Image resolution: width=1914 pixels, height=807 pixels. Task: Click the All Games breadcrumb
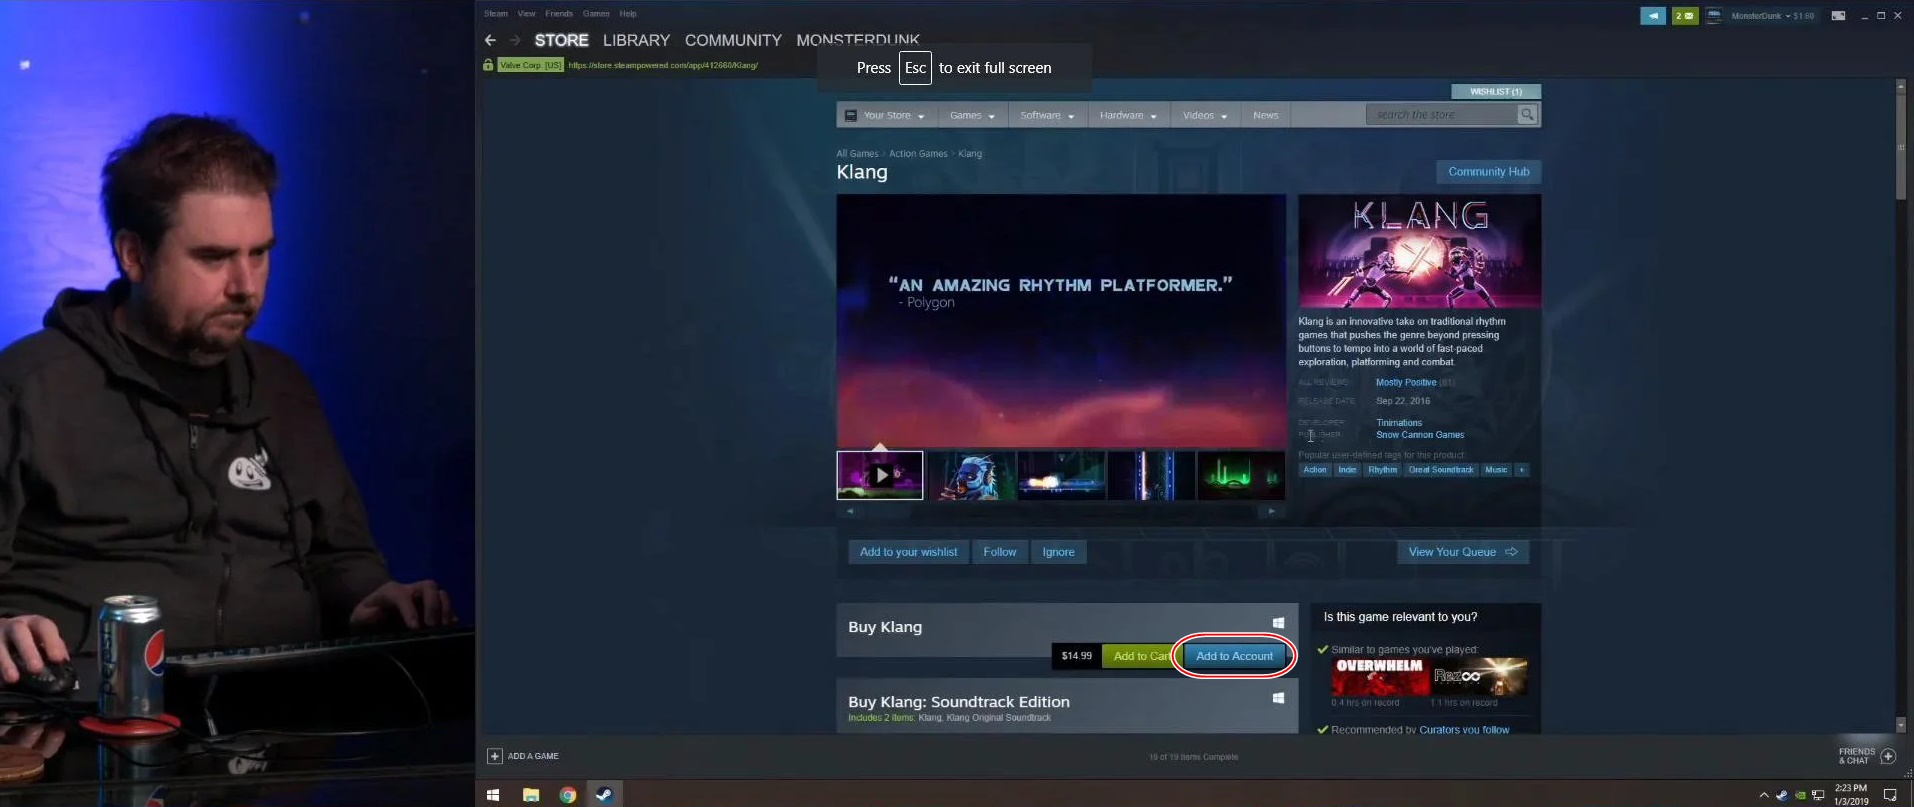857,154
